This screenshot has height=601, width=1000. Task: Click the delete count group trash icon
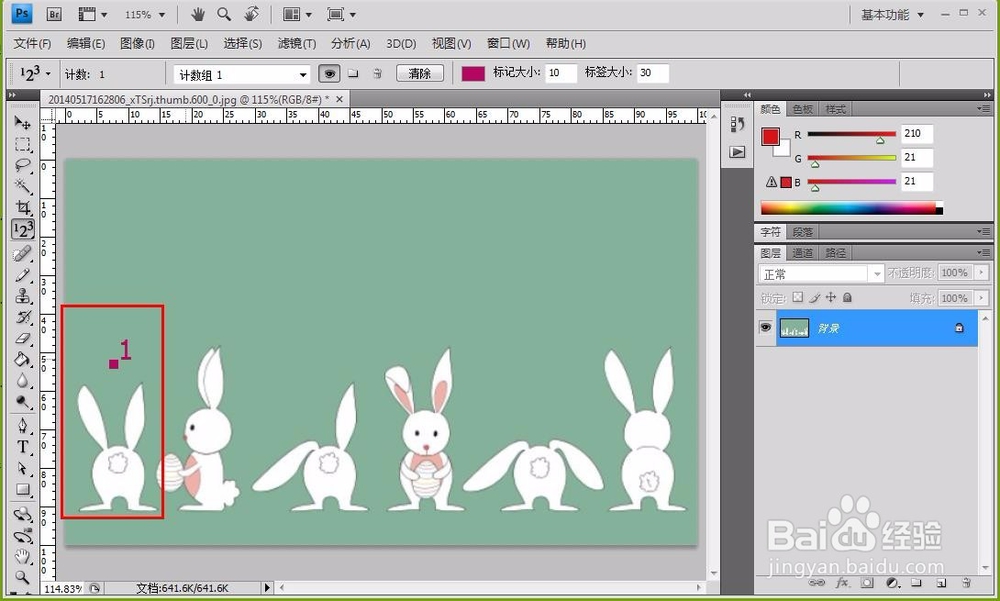[378, 73]
